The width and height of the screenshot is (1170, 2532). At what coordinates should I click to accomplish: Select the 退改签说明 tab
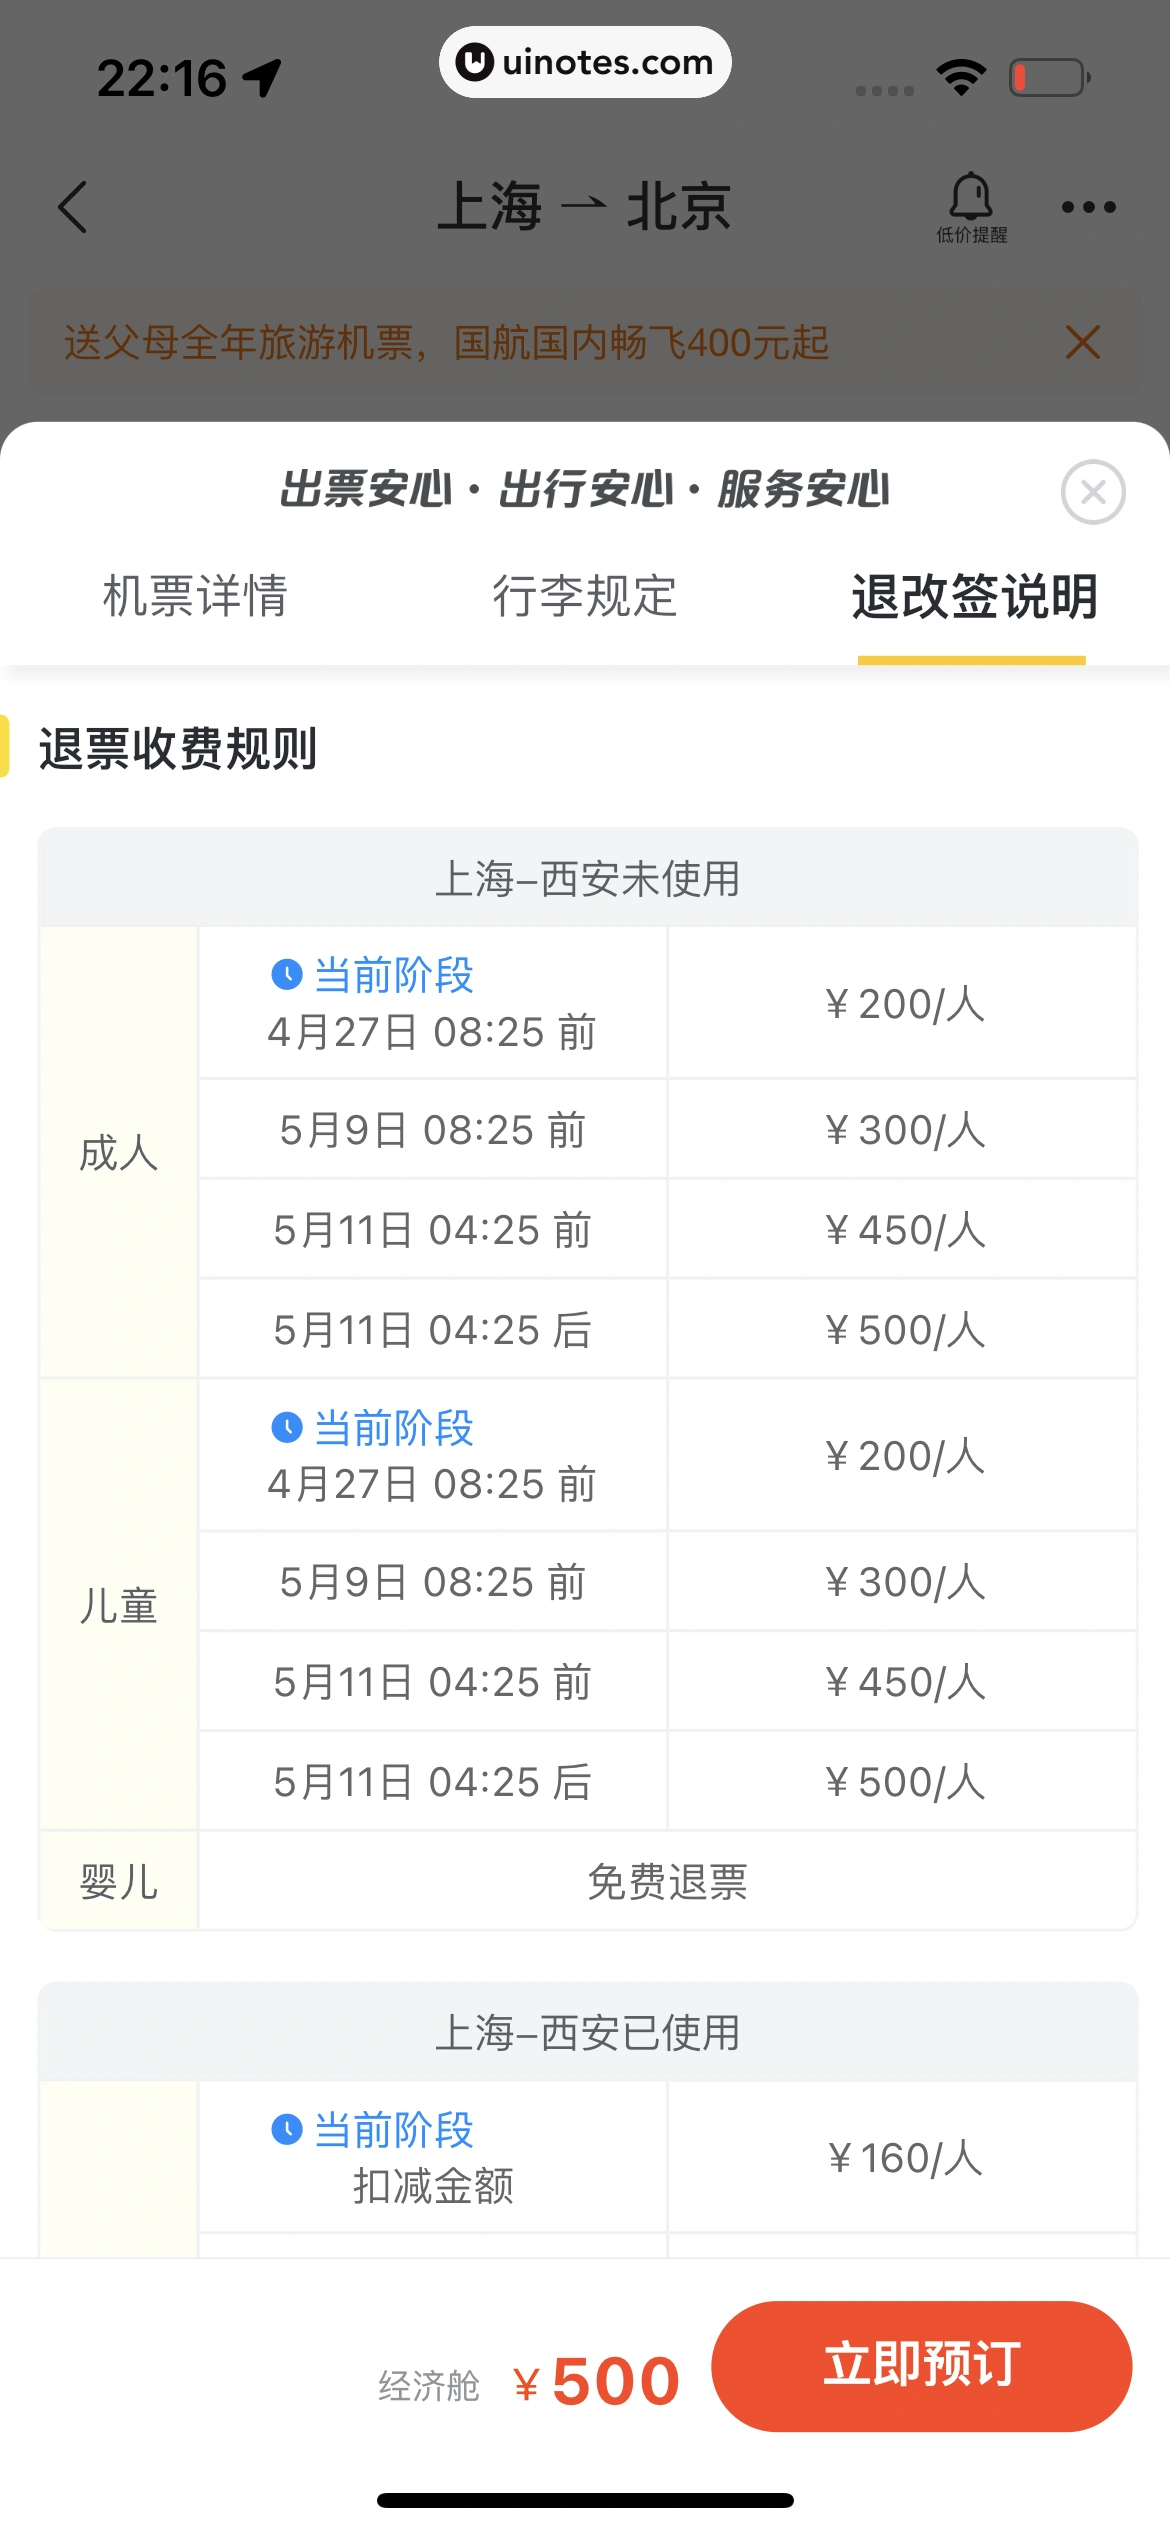(x=974, y=597)
